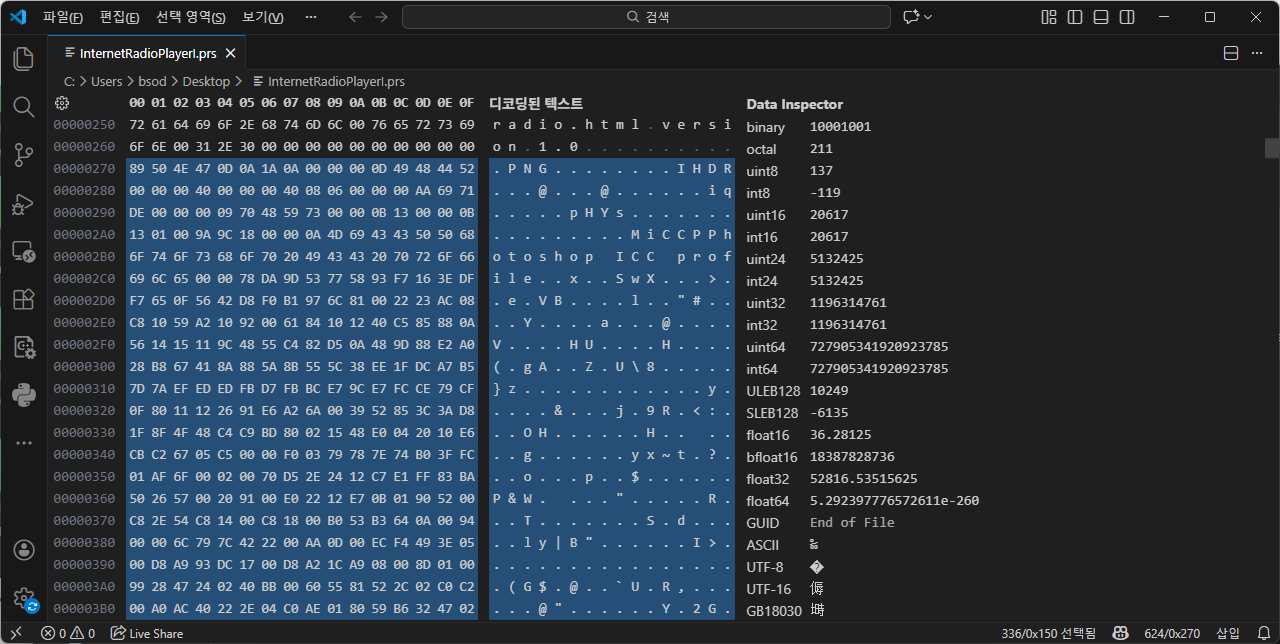Select uint32 value 1196314761 in Data Inspector
Image resolution: width=1280 pixels, height=644 pixels.
tap(848, 303)
